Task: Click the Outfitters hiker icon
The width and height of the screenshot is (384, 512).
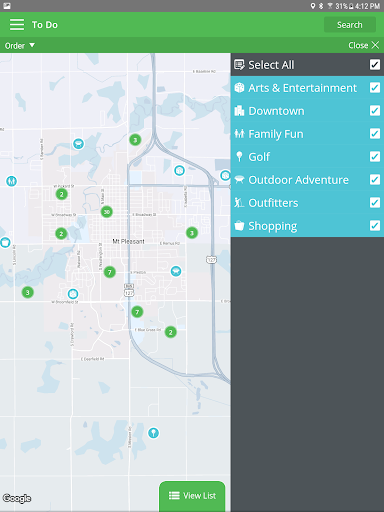Action: [239, 203]
